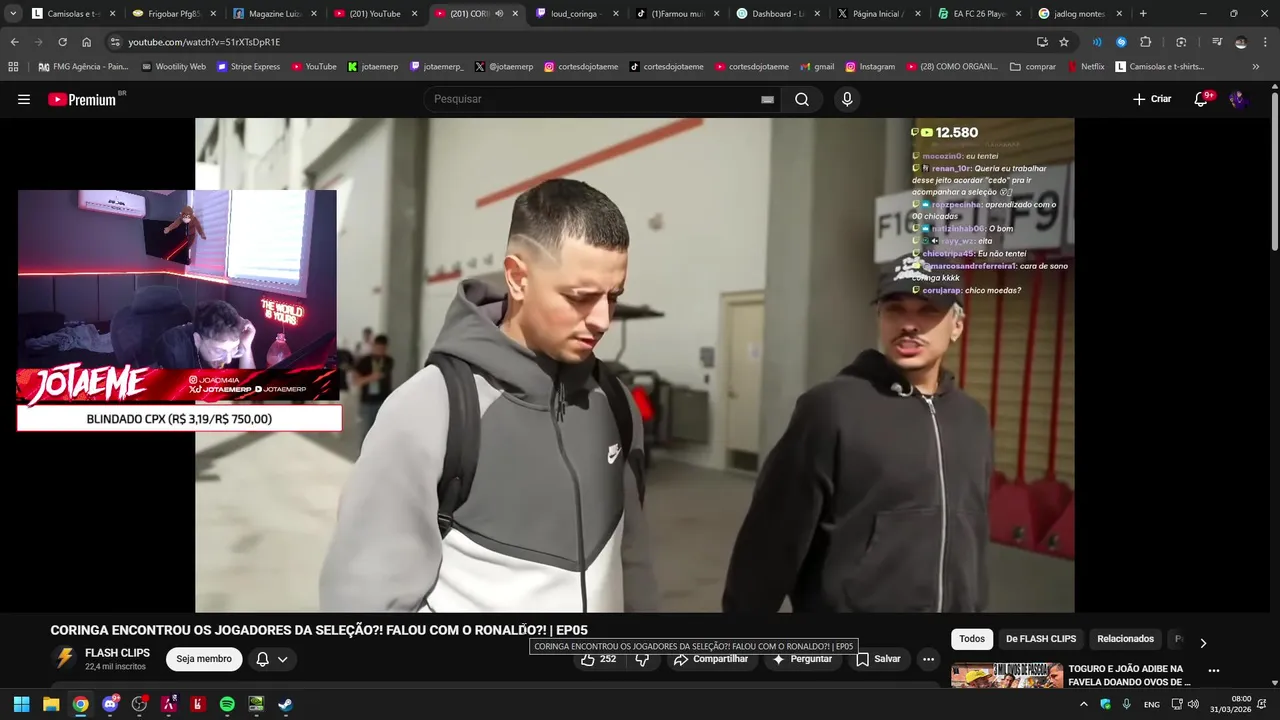This screenshot has width=1280, height=720.
Task: Open the YouTube guide hamburger menu
Action: [x=24, y=99]
